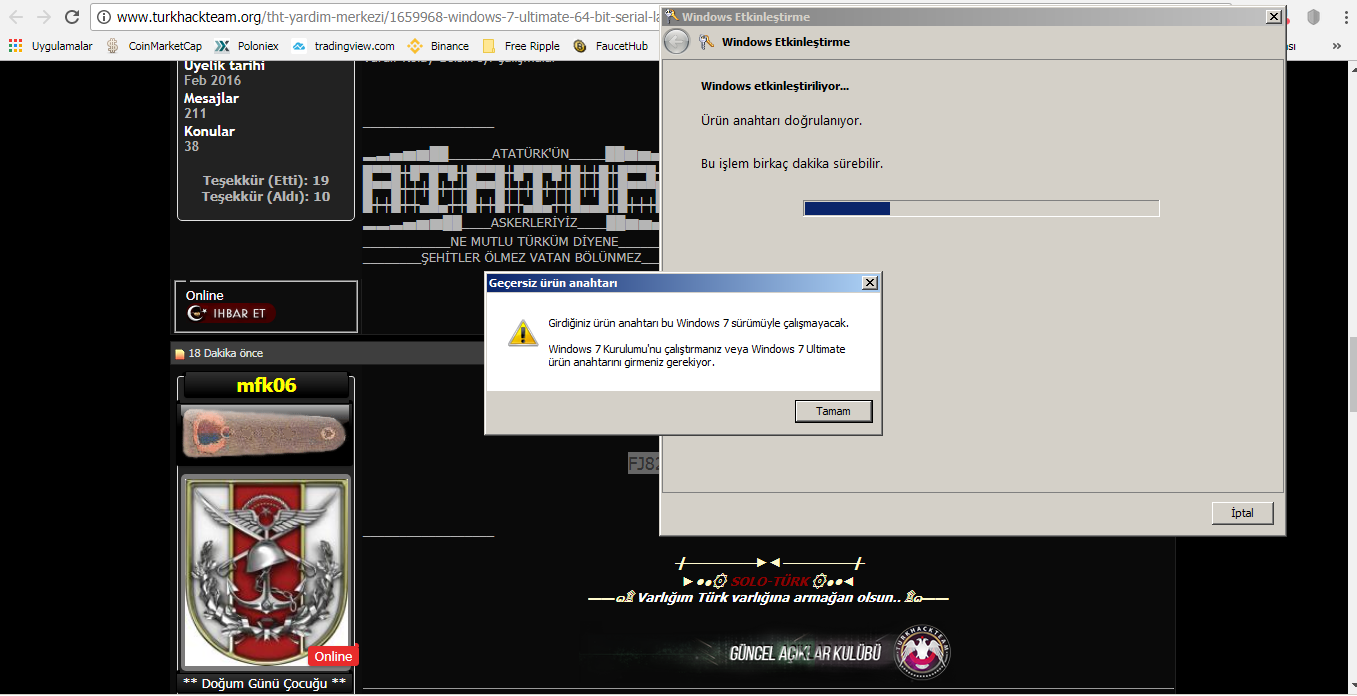Click the Turk Hack Team round logo

point(923,653)
